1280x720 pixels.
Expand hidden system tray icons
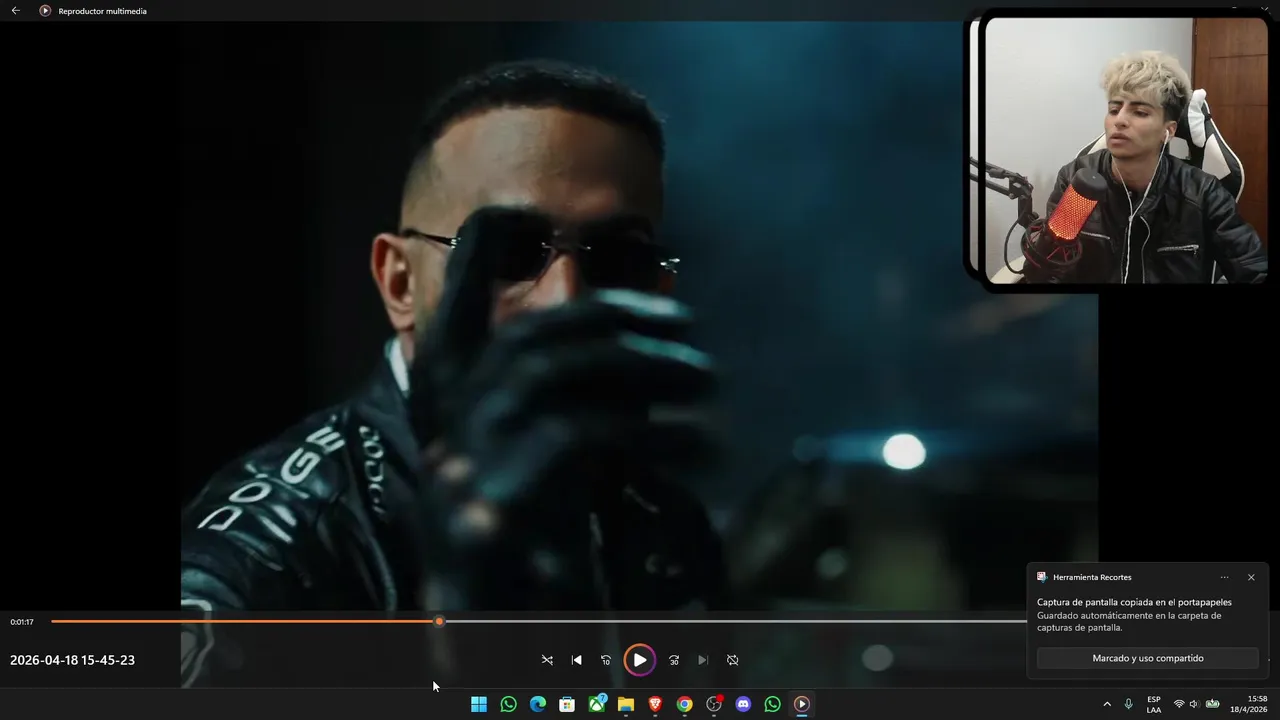pyautogui.click(x=1106, y=704)
